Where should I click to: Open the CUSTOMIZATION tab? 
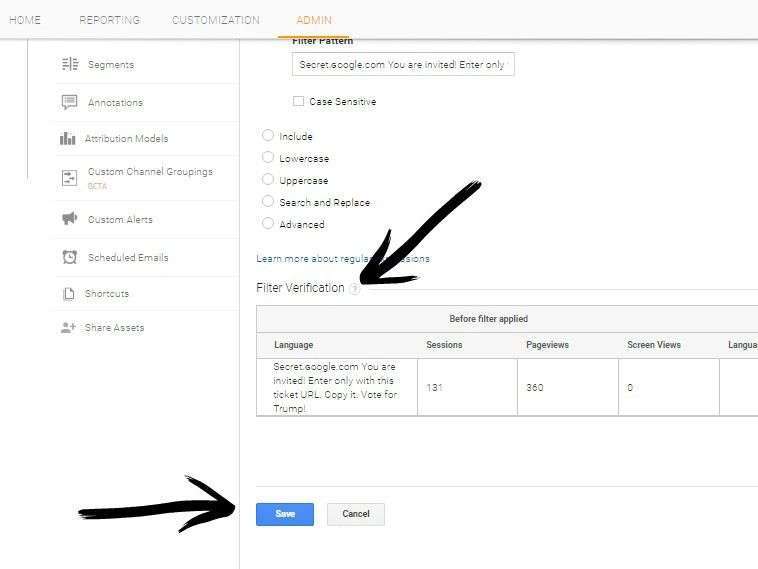coord(216,20)
